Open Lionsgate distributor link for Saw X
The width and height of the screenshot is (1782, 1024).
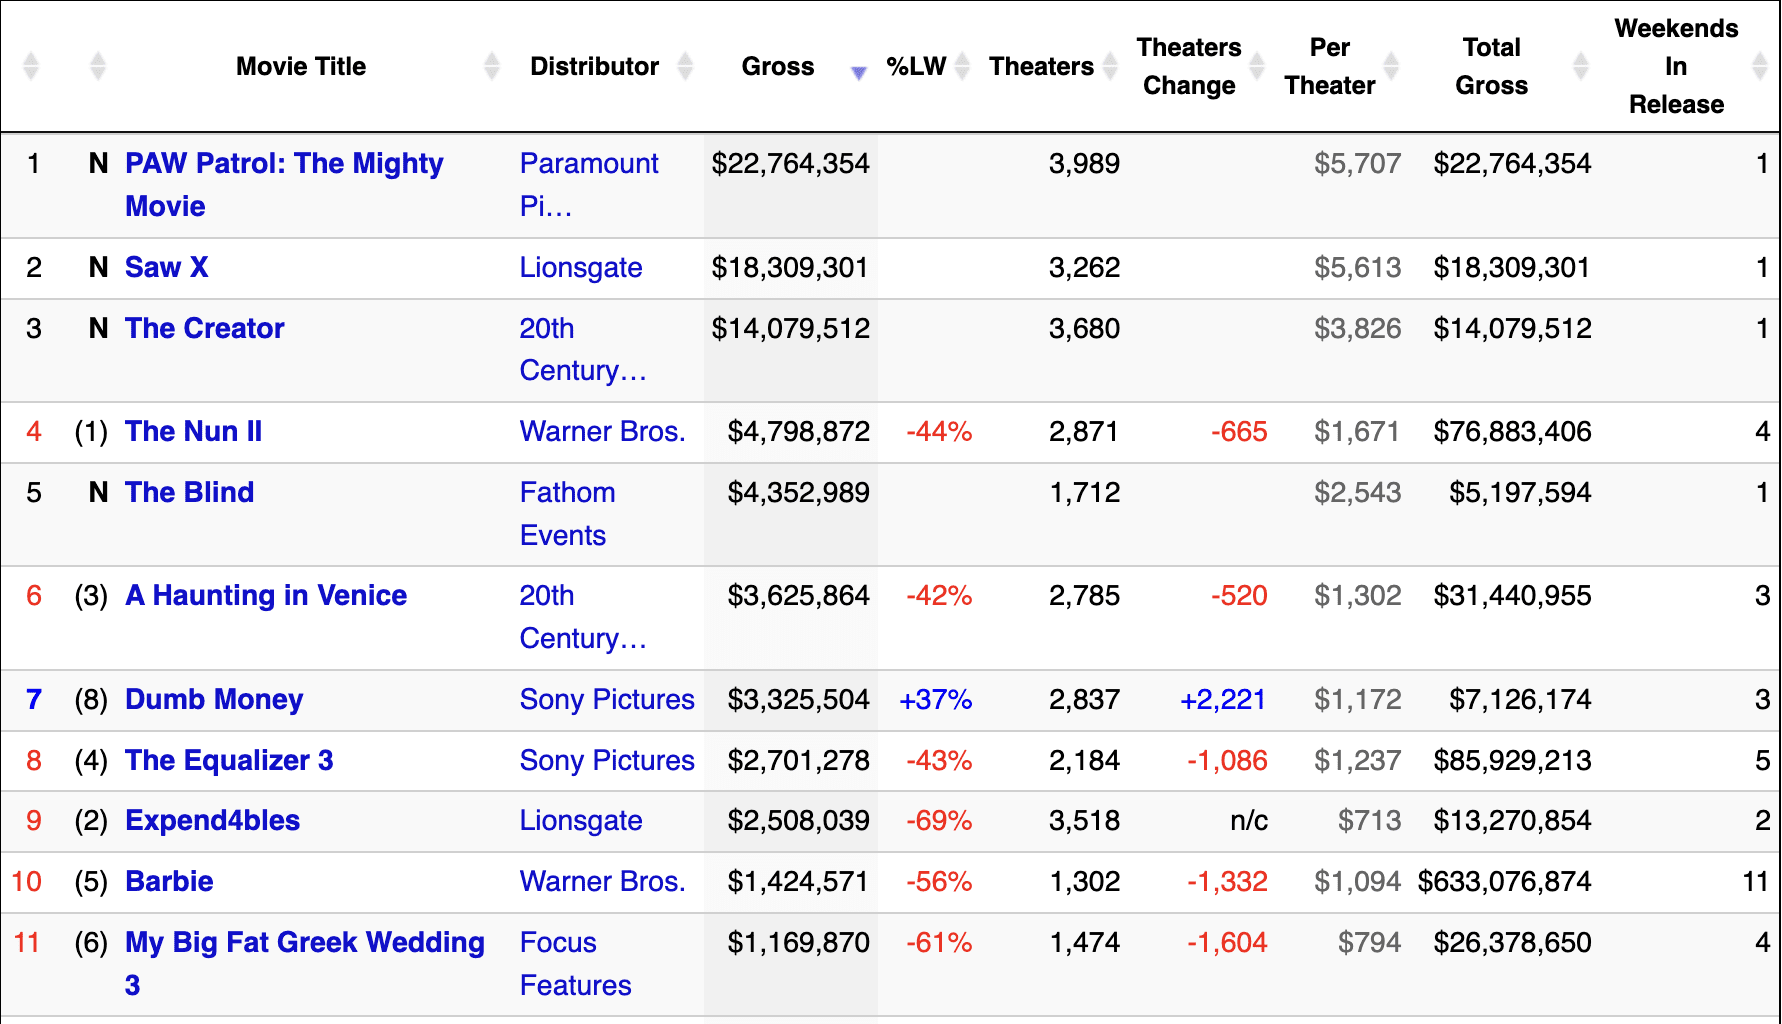[x=581, y=267]
